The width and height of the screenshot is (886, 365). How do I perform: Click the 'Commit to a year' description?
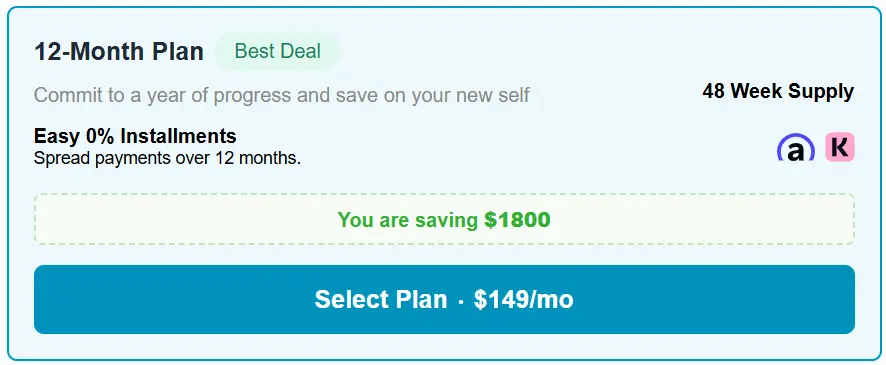coord(281,95)
